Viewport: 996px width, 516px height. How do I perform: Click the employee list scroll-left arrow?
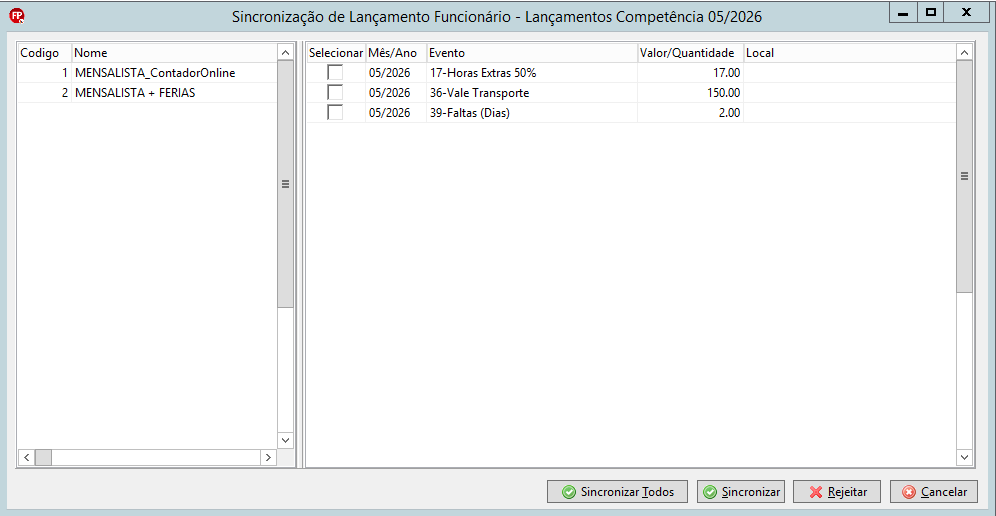point(27,457)
